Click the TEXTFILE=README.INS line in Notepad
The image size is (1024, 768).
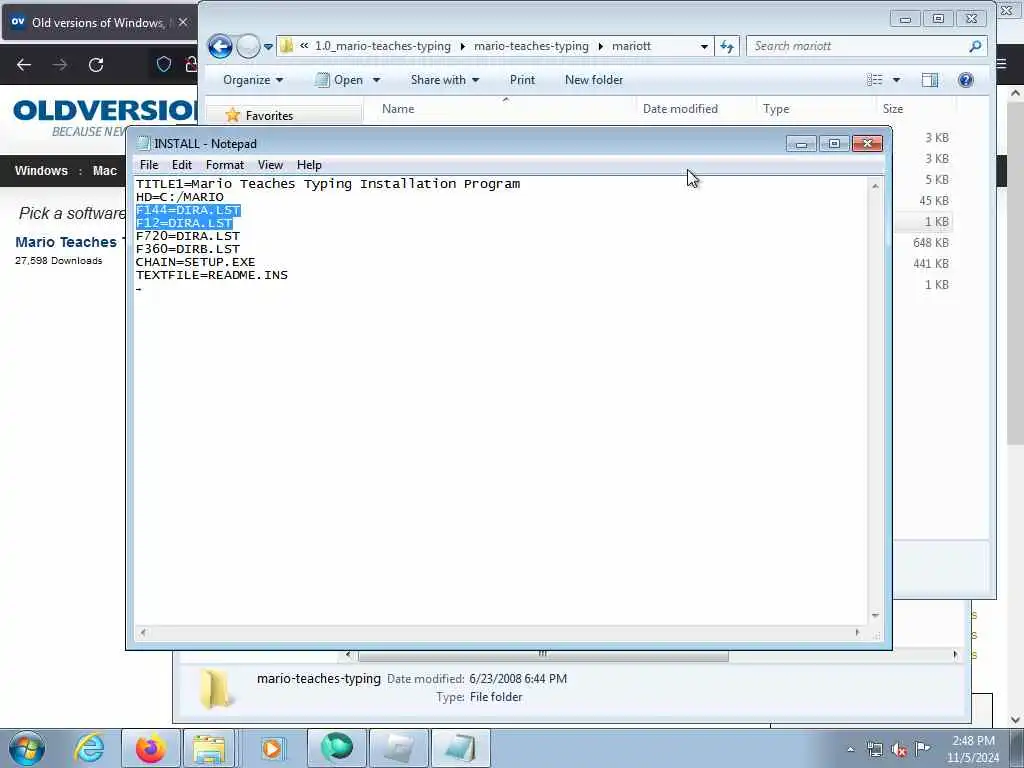coord(212,276)
